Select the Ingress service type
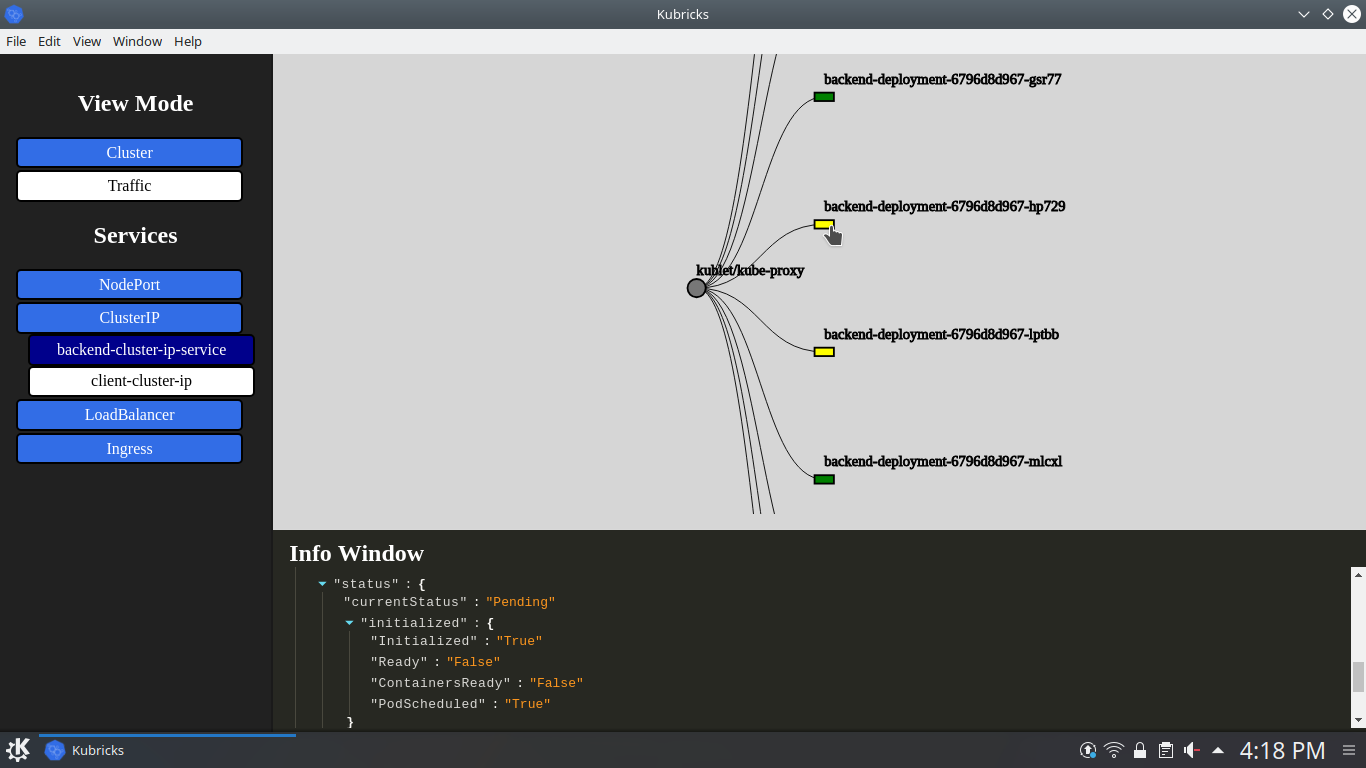Image resolution: width=1366 pixels, height=768 pixels. (129, 449)
